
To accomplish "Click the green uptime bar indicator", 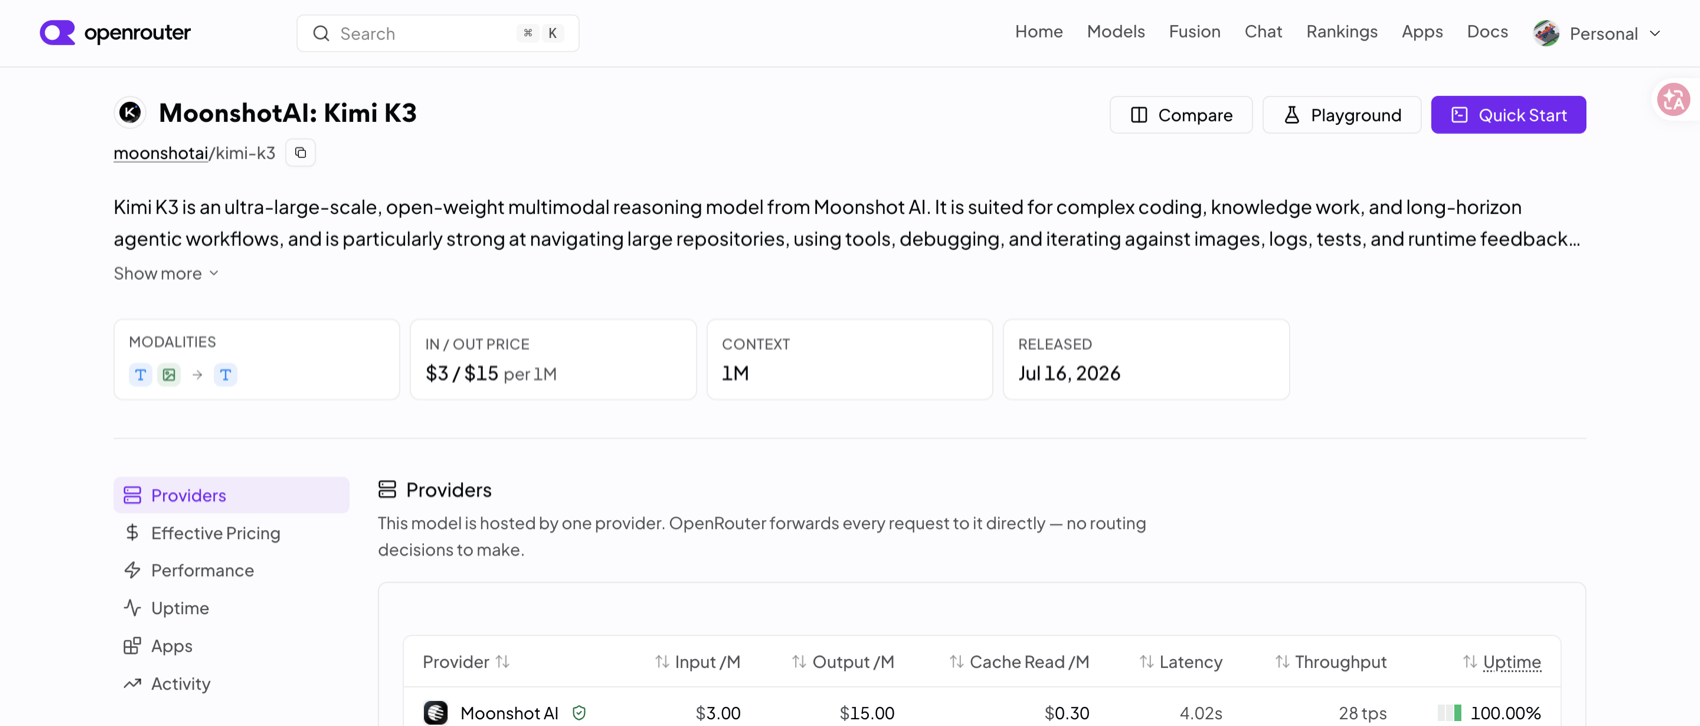I will point(1450,713).
